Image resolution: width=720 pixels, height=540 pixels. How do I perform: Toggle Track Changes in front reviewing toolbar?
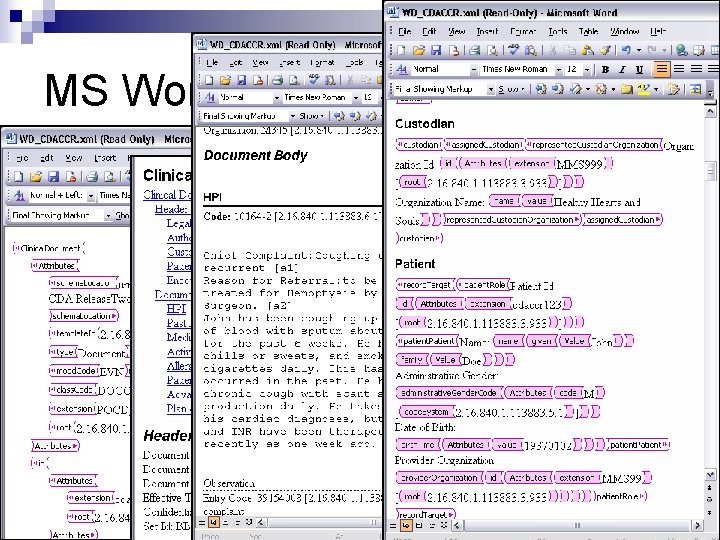pyautogui.click(x=674, y=89)
